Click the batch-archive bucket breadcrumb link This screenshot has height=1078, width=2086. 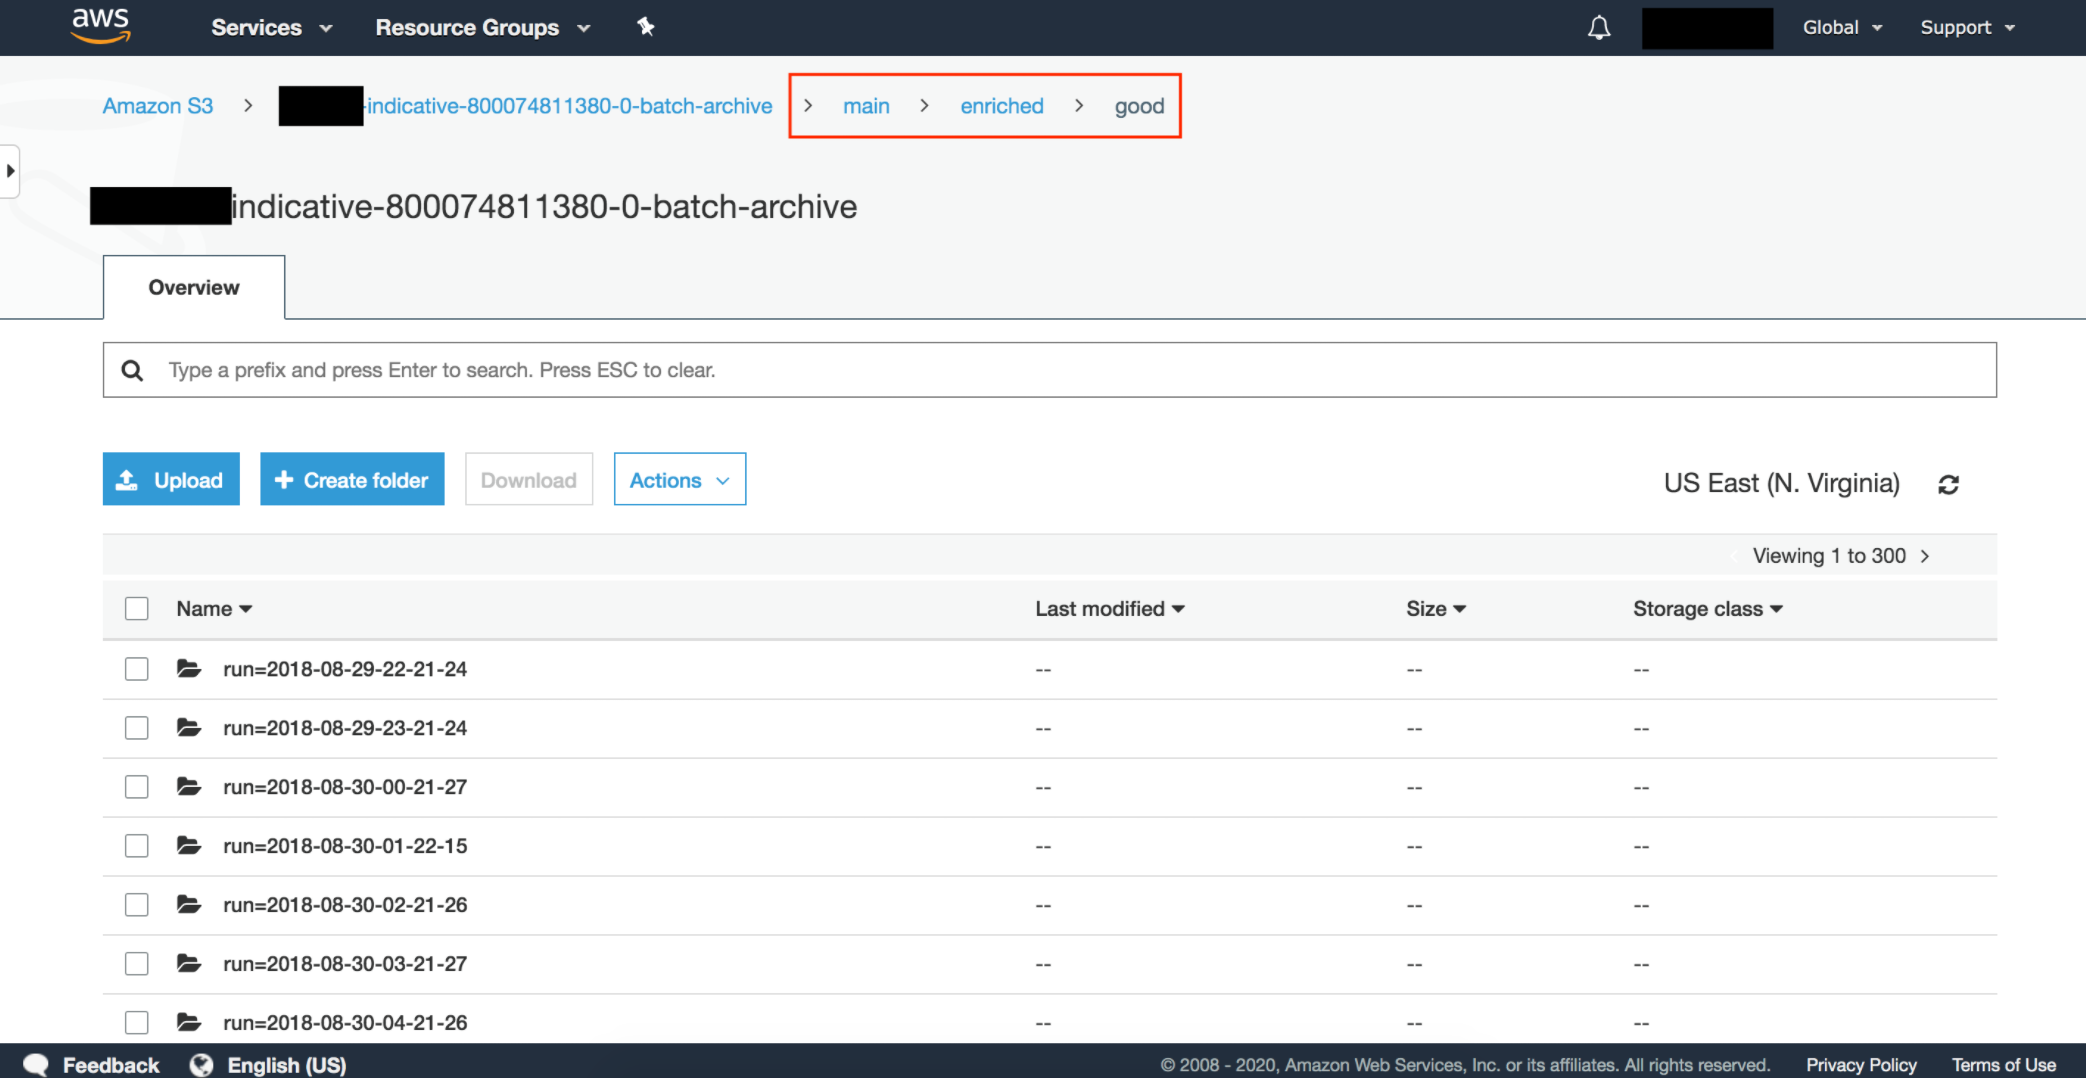[569, 106]
